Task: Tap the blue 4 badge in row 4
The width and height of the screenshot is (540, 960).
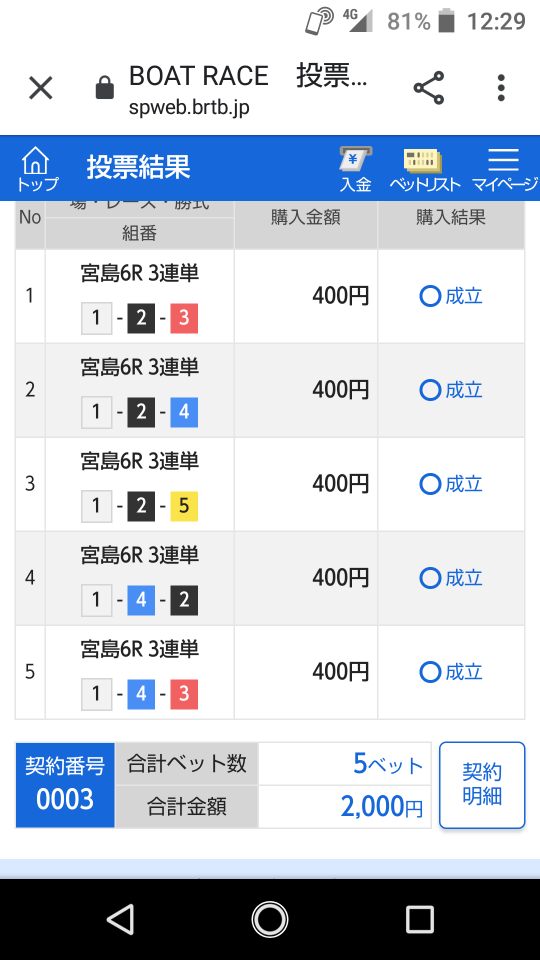Action: [x=141, y=601]
